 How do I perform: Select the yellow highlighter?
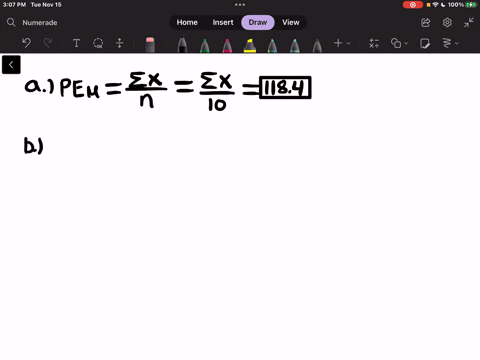click(x=250, y=45)
